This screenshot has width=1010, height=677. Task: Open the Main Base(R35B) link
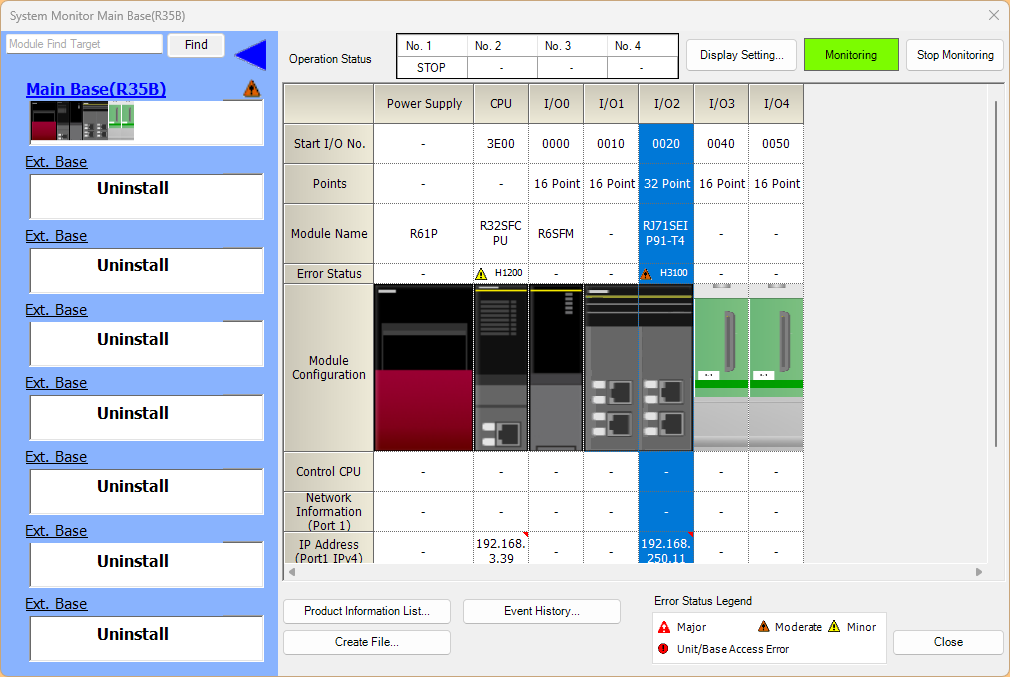pyautogui.click(x=96, y=89)
